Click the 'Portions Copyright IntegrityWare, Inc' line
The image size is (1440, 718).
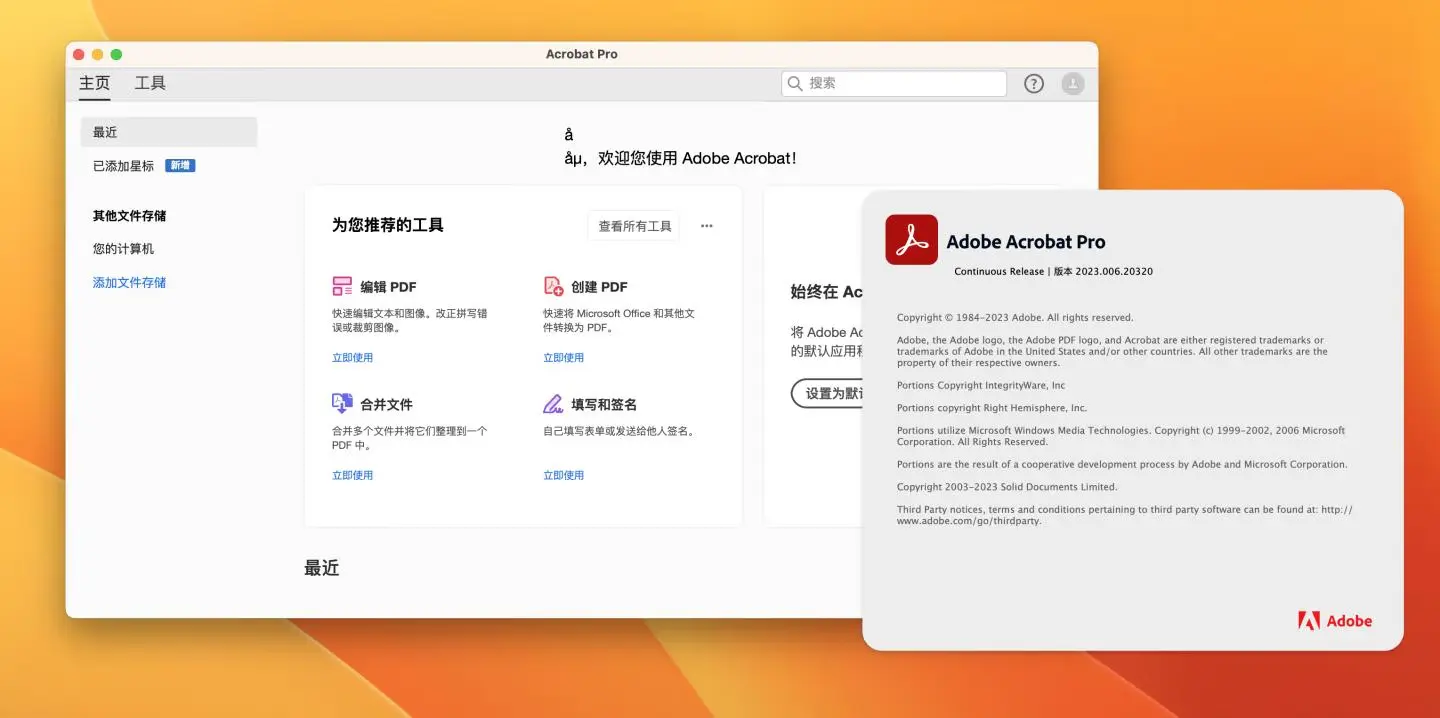point(981,385)
